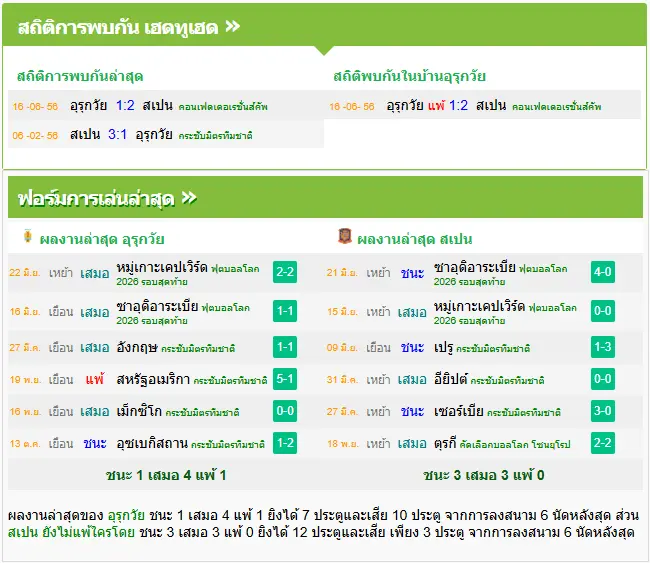Click the 06-02-56 match date
Viewport: 650px width, 563px height.
[35, 136]
